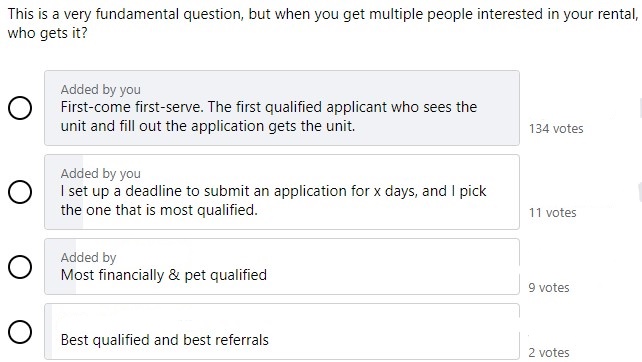Click Added by you label on first option
This screenshot has height=362, width=642.
101,89
